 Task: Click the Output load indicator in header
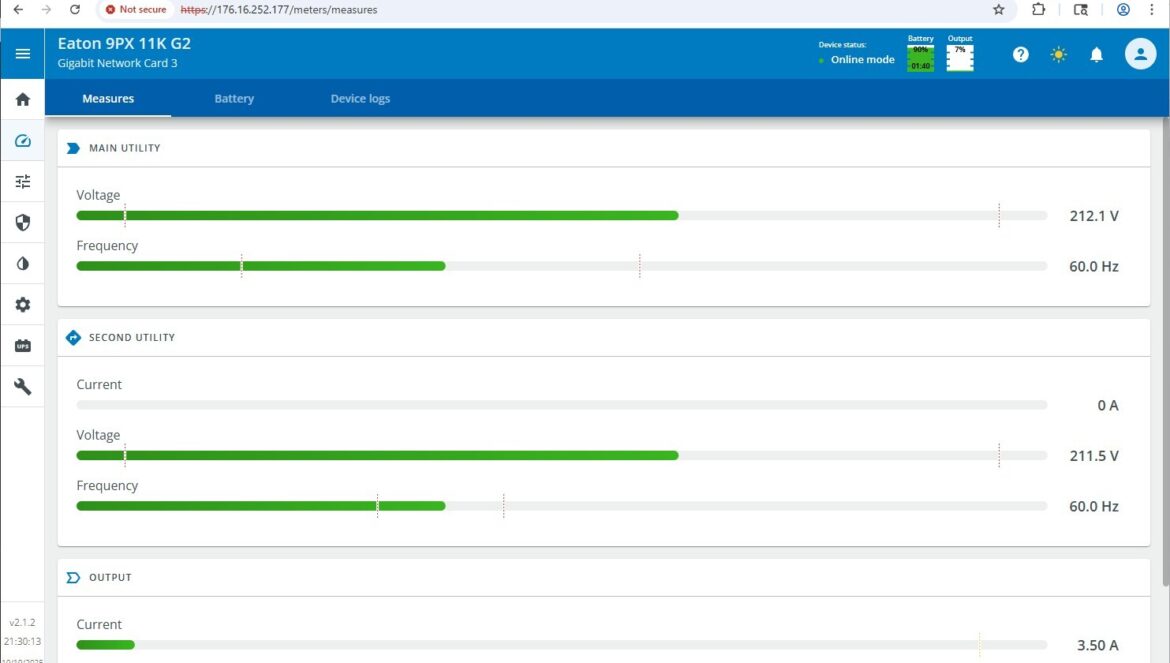click(959, 57)
